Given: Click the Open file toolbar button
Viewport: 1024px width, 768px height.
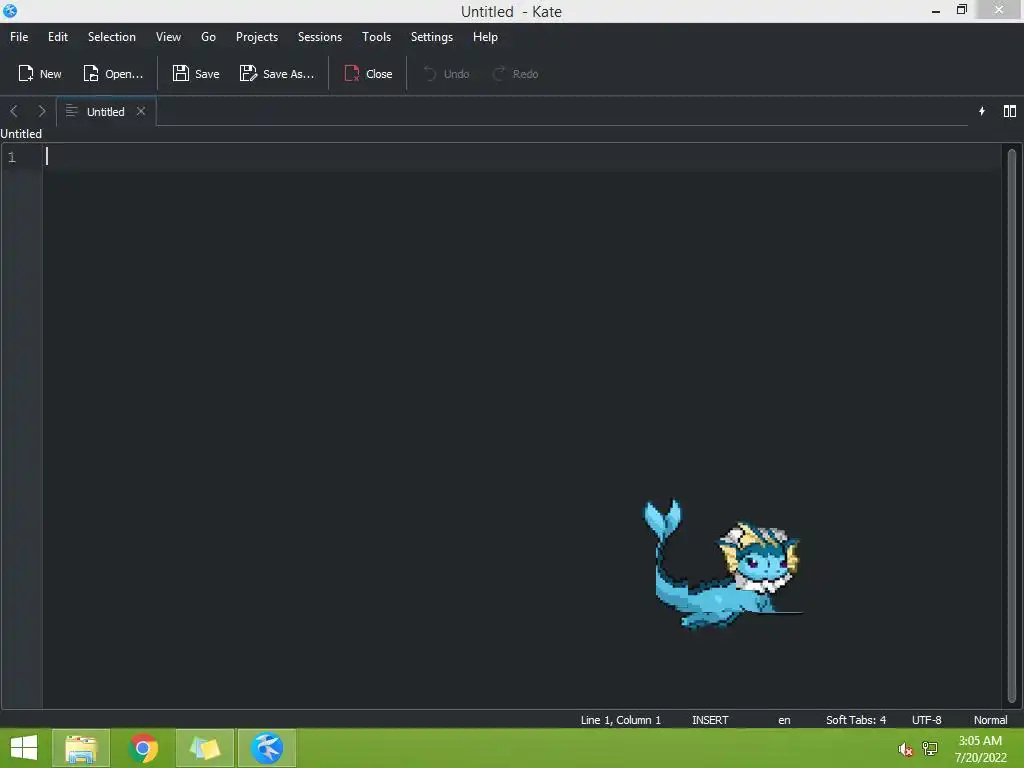Looking at the screenshot, I should point(112,74).
